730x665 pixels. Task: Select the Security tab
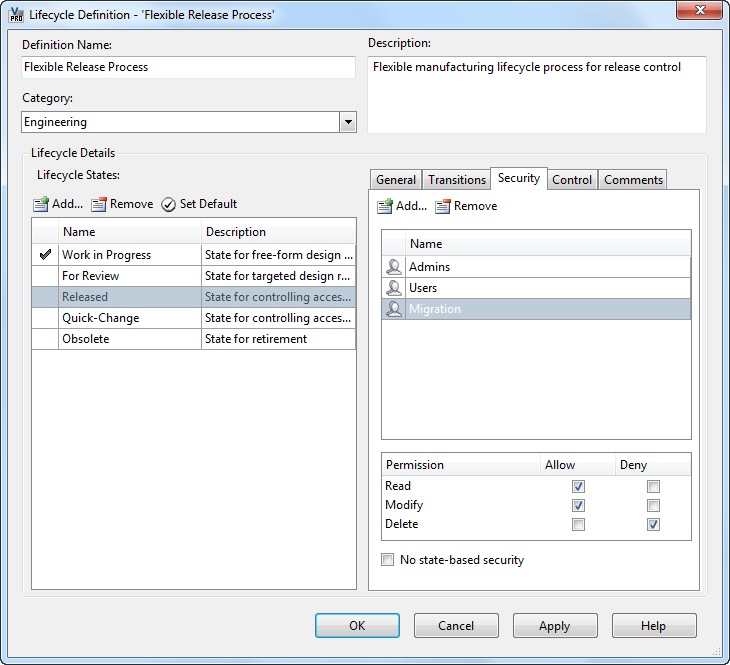click(x=519, y=178)
